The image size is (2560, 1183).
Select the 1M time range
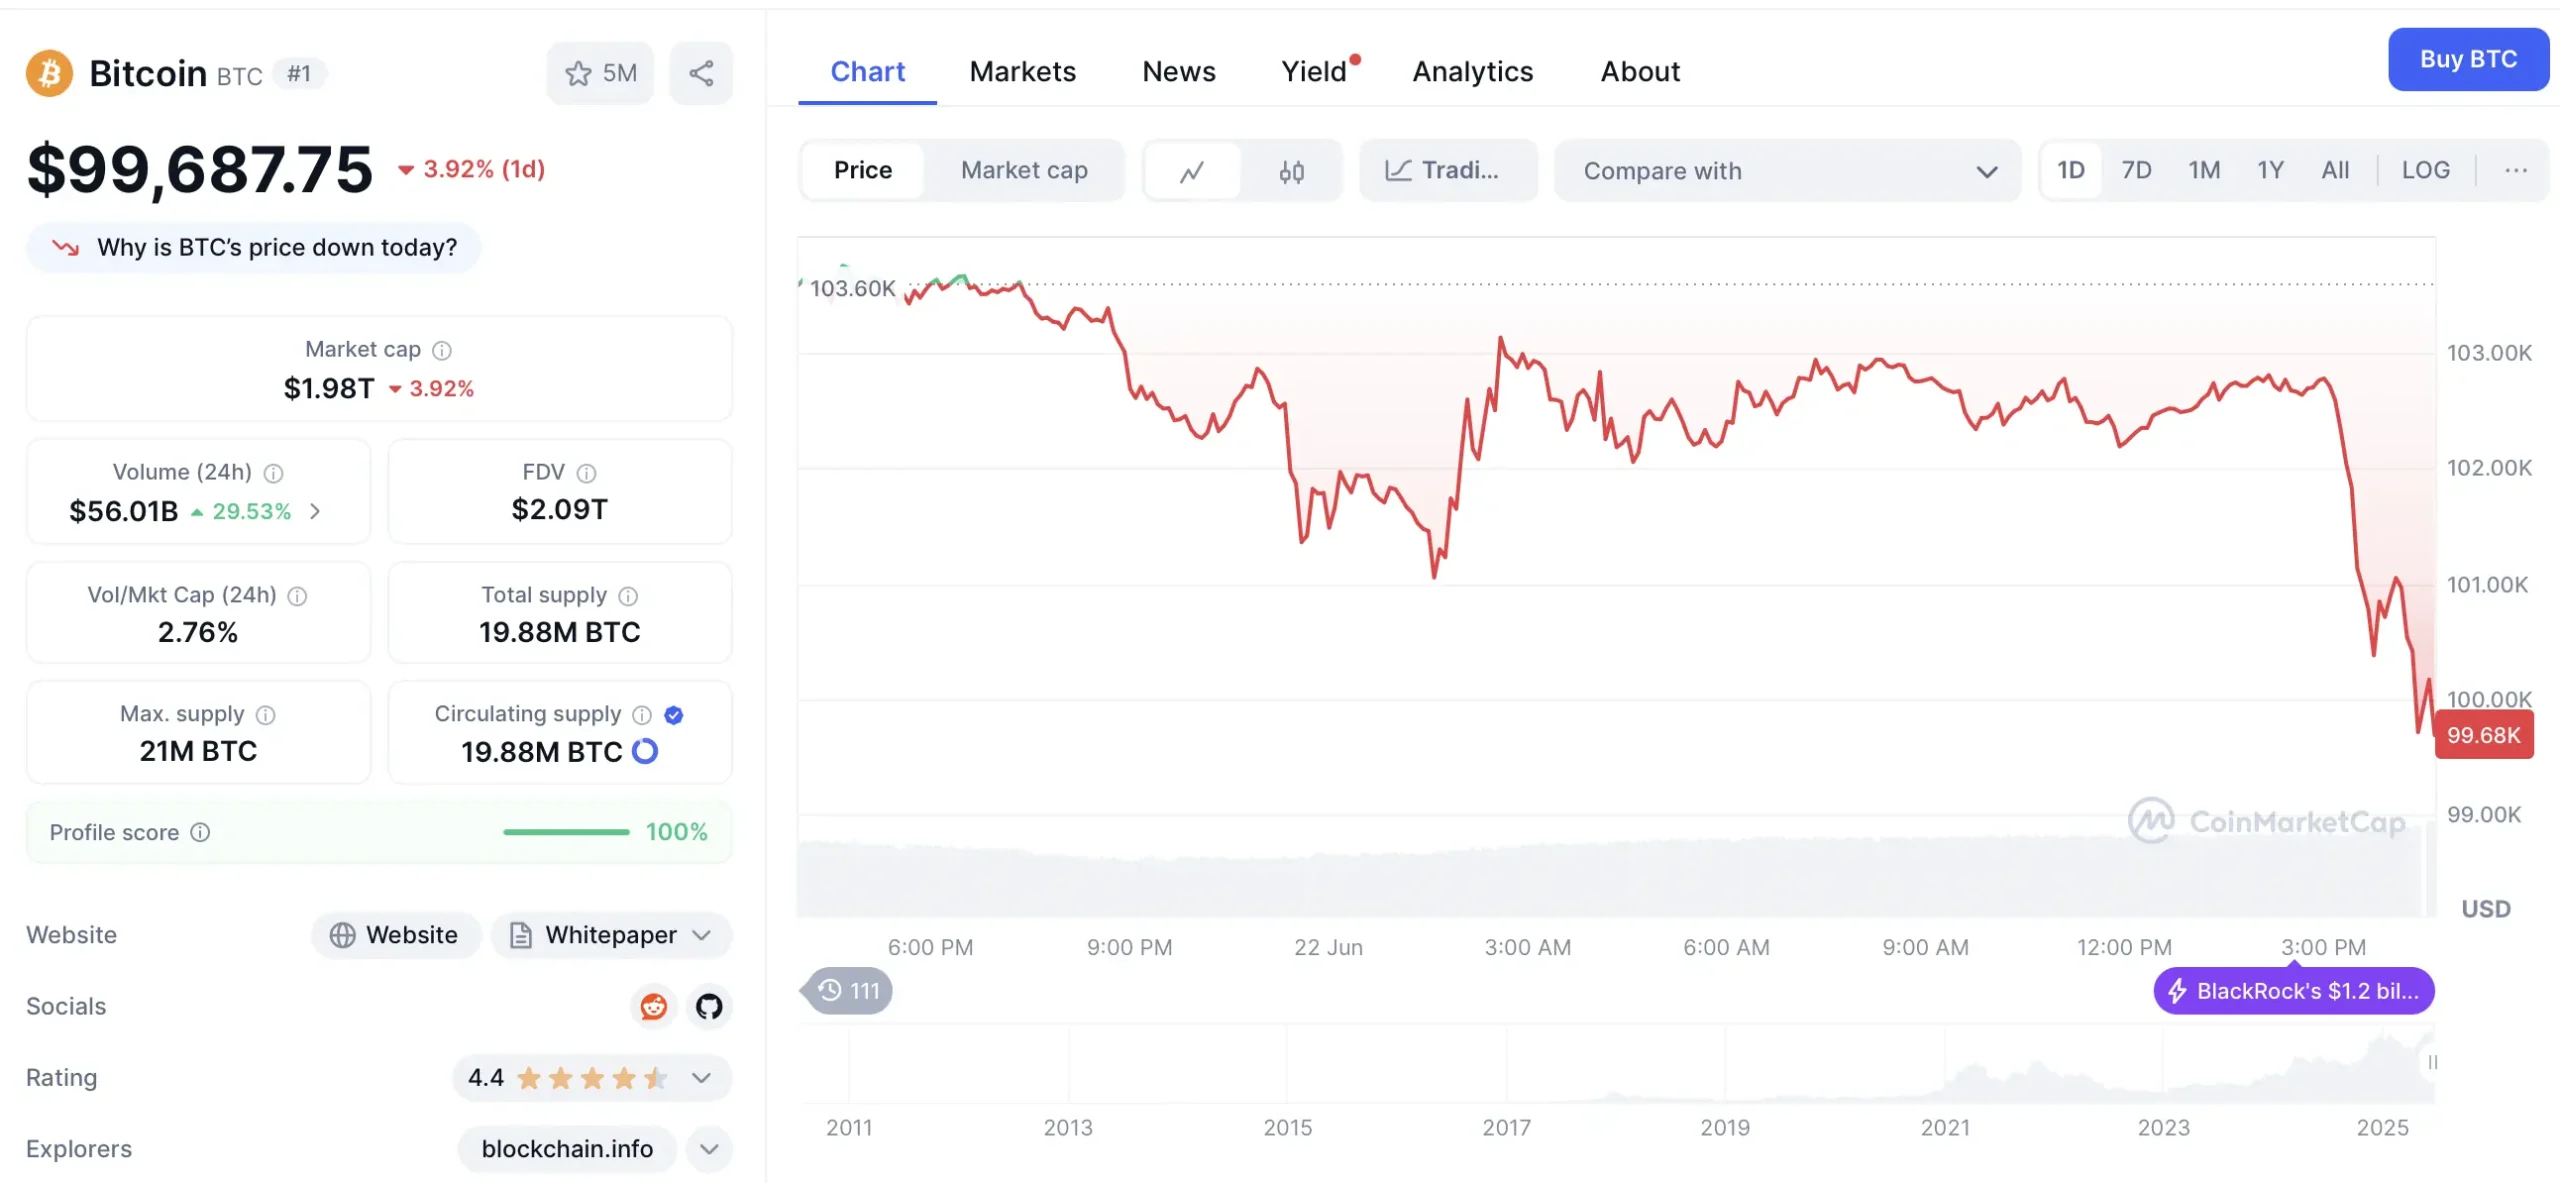[2204, 170]
